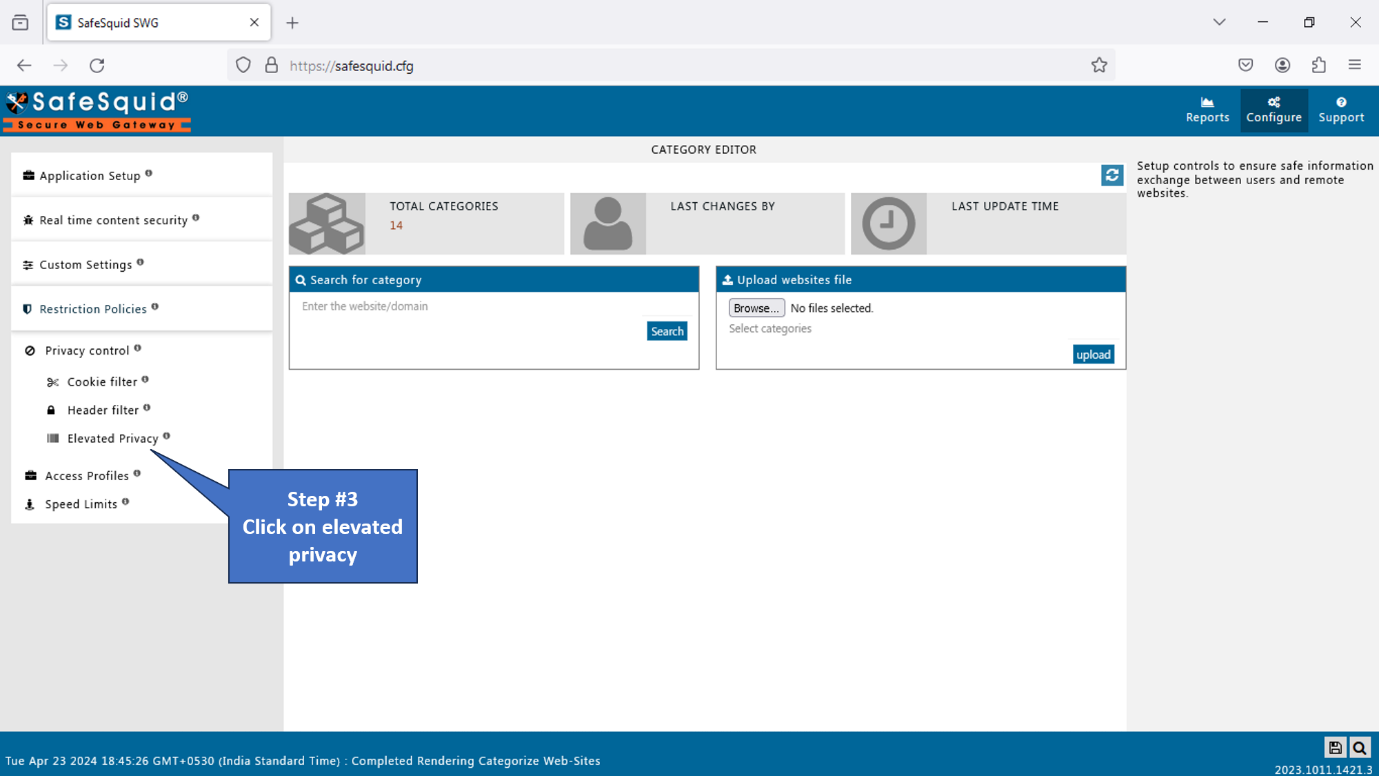Click info icon beside Custom Settings
Viewport: 1379px width, 776px height.
click(x=140, y=262)
